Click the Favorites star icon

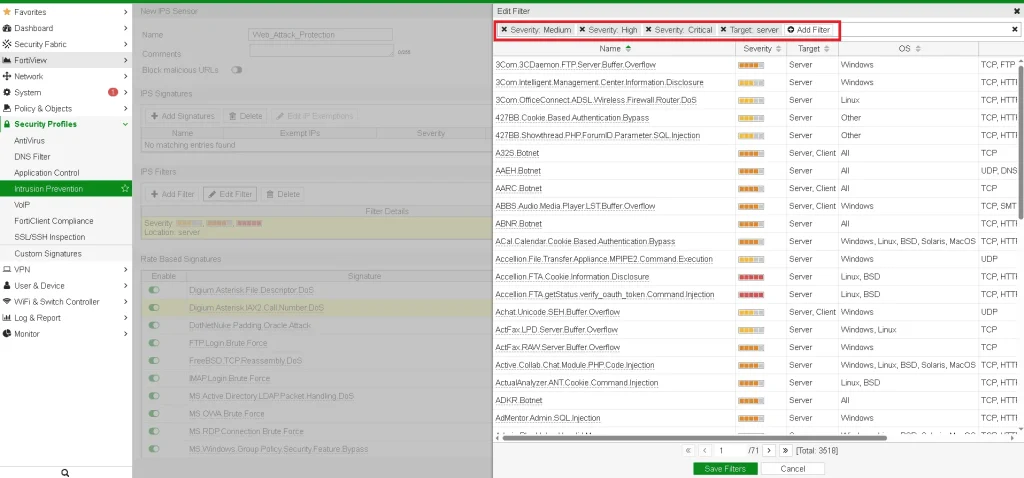(x=7, y=12)
